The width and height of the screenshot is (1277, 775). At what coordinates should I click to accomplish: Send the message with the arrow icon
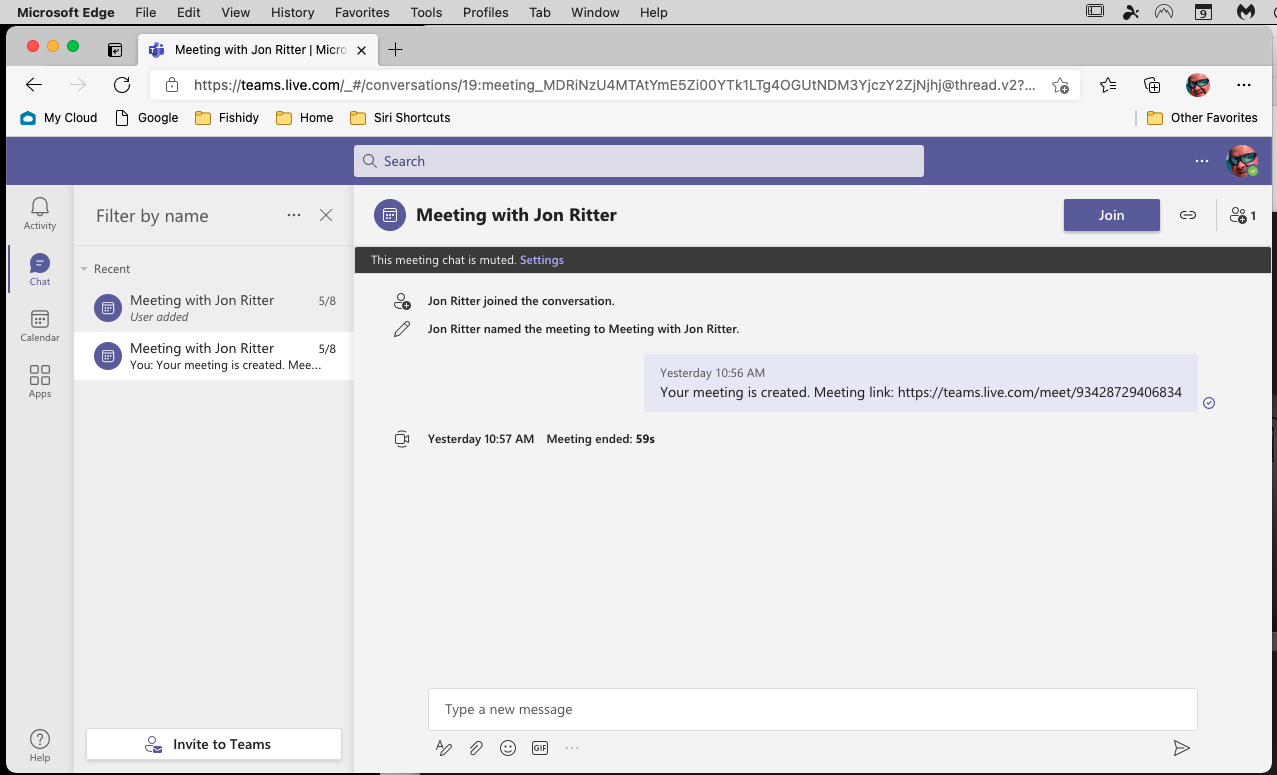click(x=1181, y=748)
